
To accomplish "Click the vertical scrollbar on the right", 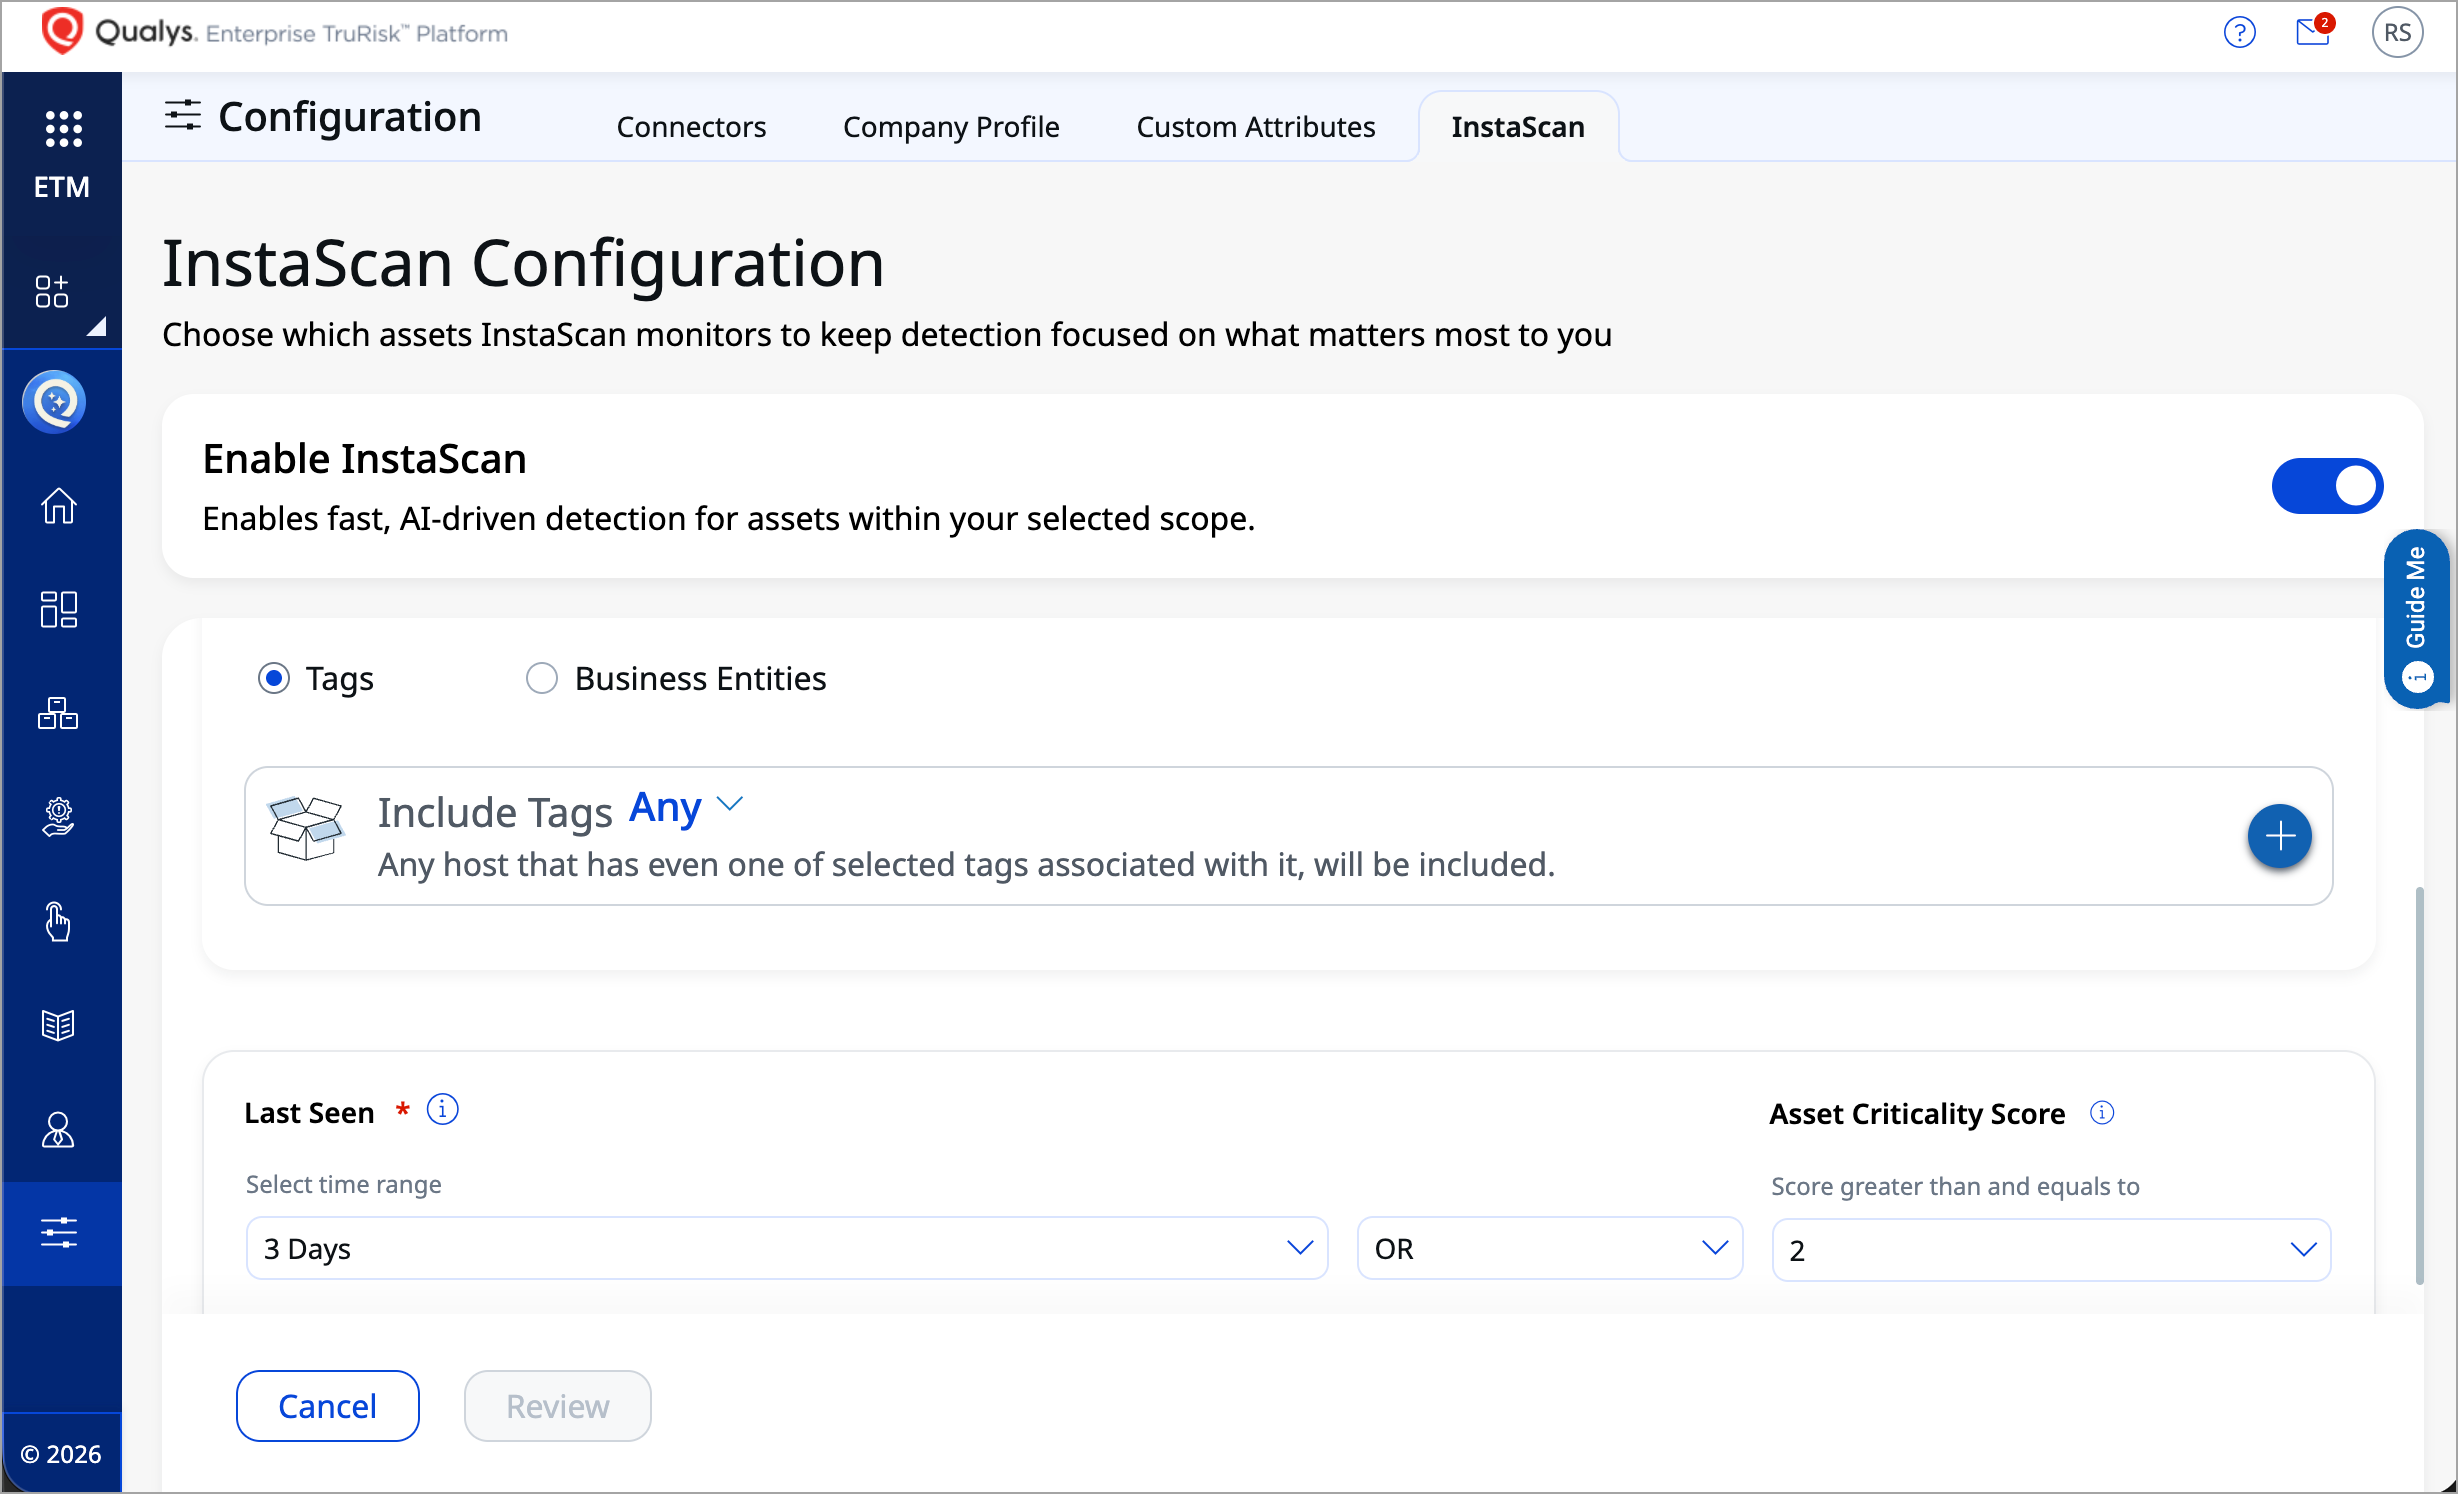I will pos(2419,1085).
